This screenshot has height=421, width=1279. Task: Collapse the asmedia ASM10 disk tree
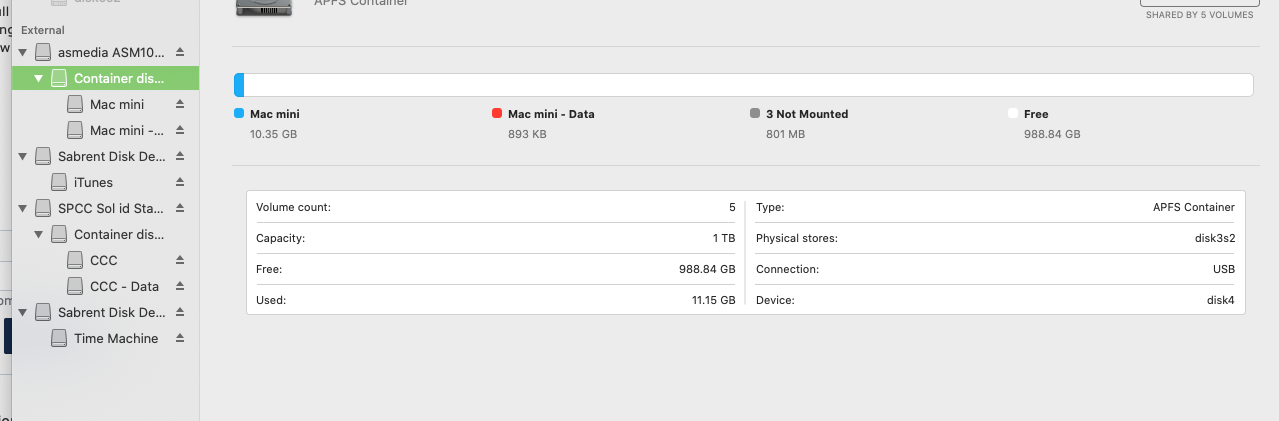pyautogui.click(x=22, y=52)
